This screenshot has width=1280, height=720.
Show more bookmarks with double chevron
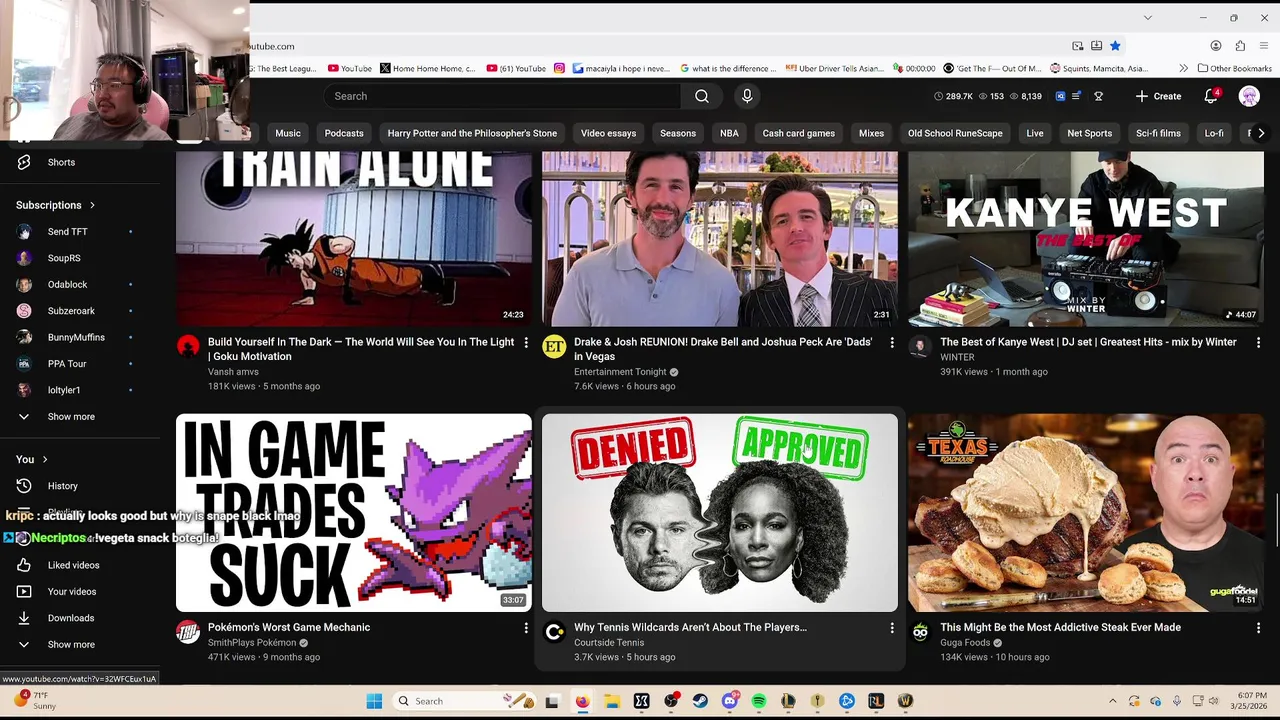1184,69
